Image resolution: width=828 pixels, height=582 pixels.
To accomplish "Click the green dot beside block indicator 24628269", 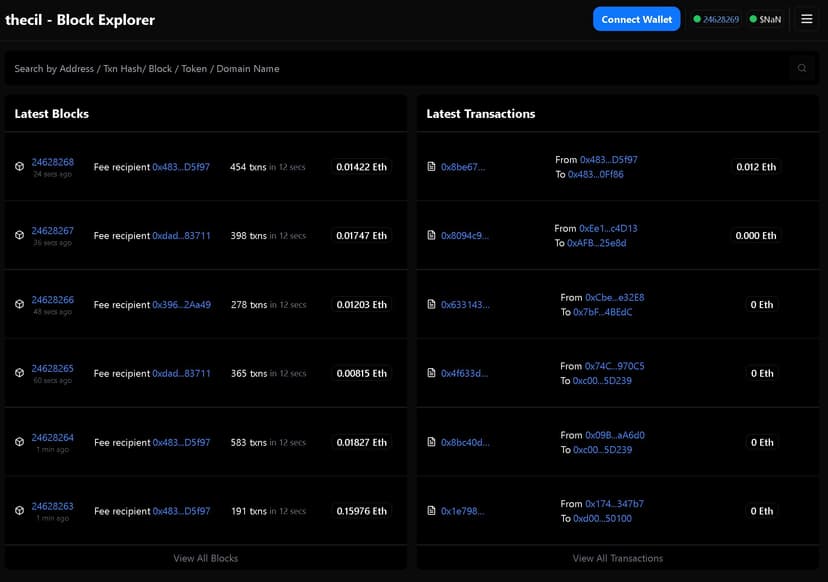I will [x=699, y=18].
